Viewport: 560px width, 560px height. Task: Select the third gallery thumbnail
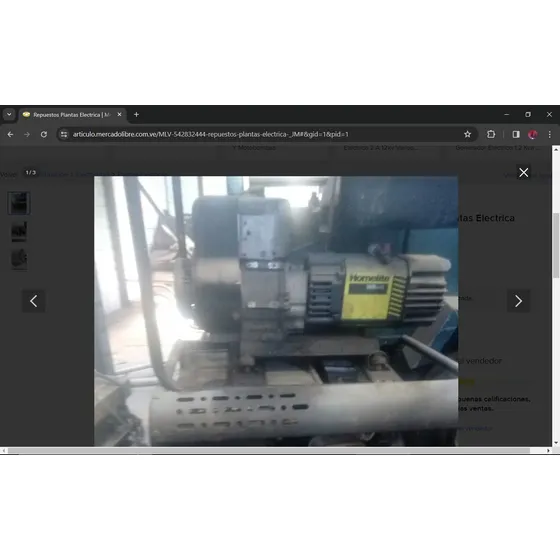coord(19,259)
